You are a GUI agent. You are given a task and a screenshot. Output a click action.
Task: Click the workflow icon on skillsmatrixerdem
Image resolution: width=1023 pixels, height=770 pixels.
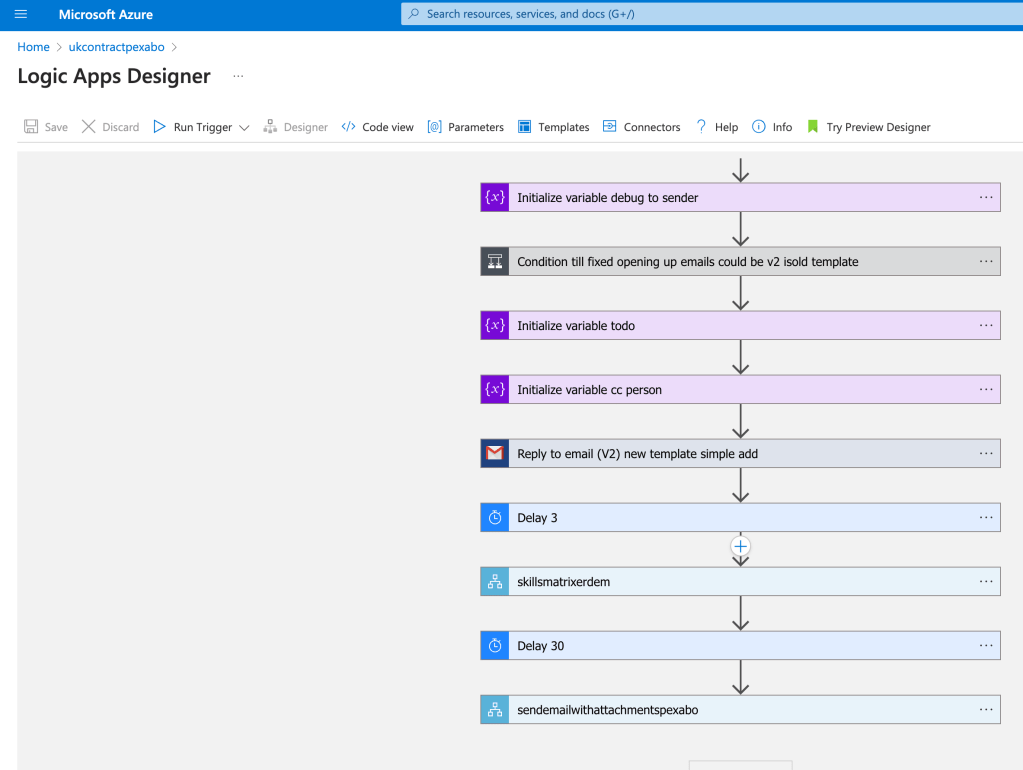495,581
